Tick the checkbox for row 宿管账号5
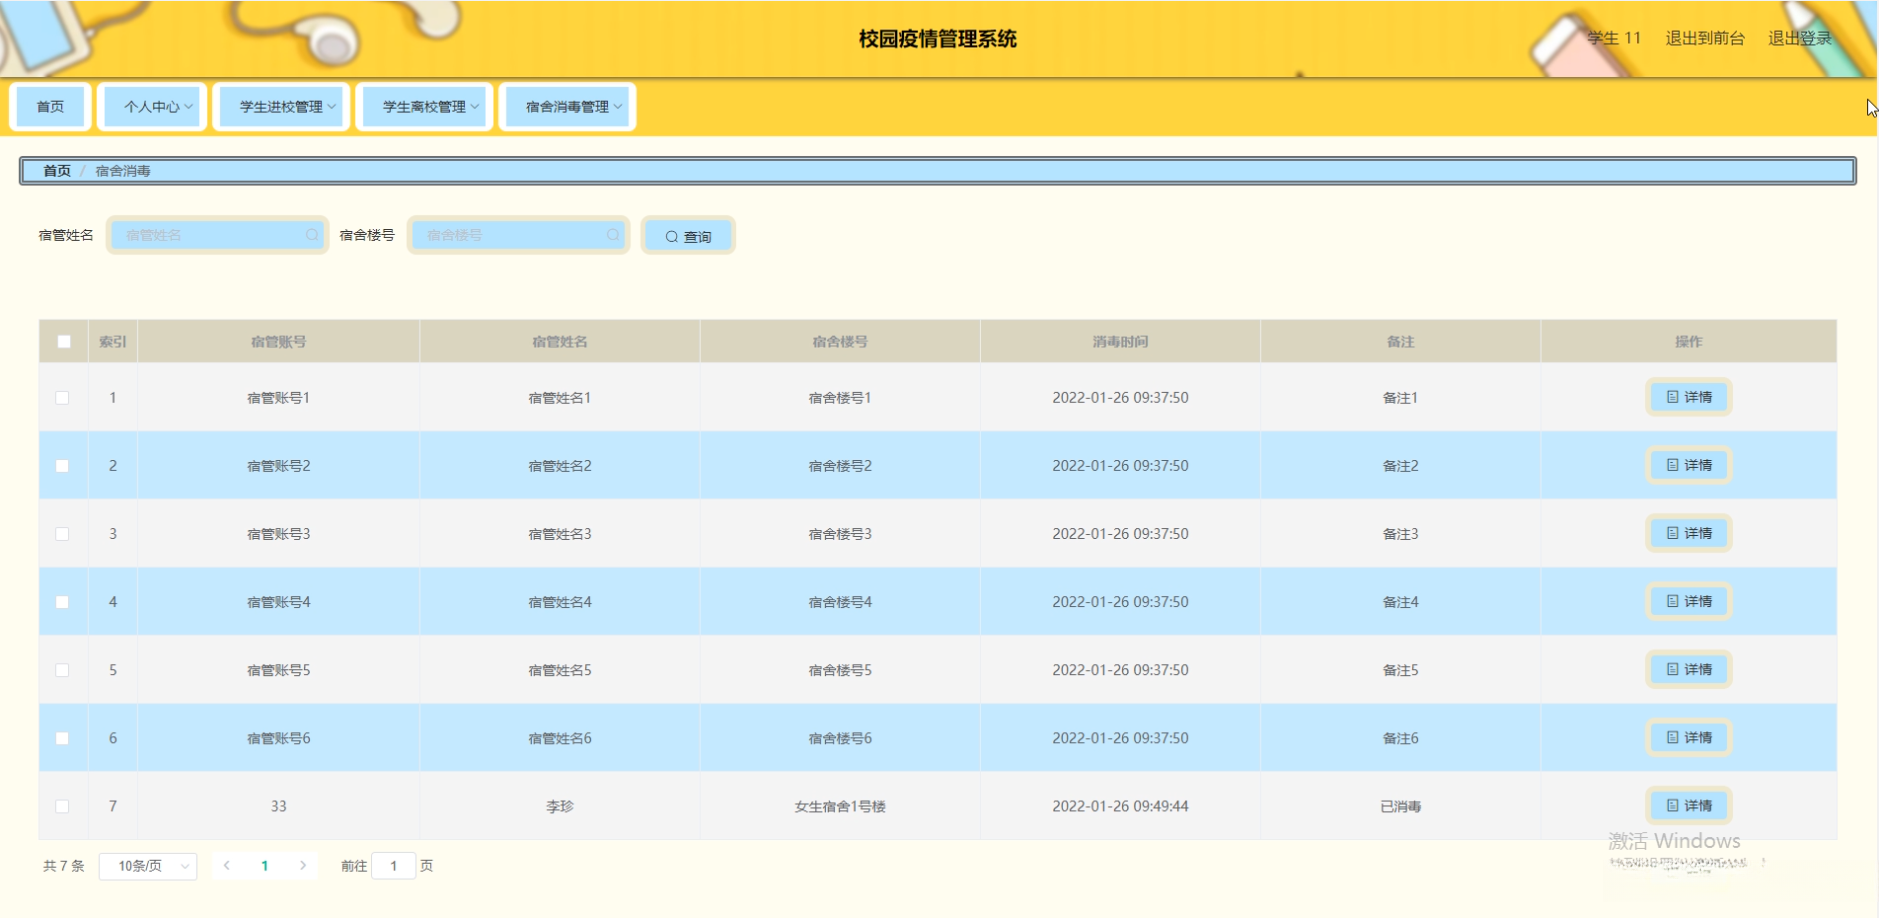This screenshot has width=1879, height=918. click(x=62, y=670)
